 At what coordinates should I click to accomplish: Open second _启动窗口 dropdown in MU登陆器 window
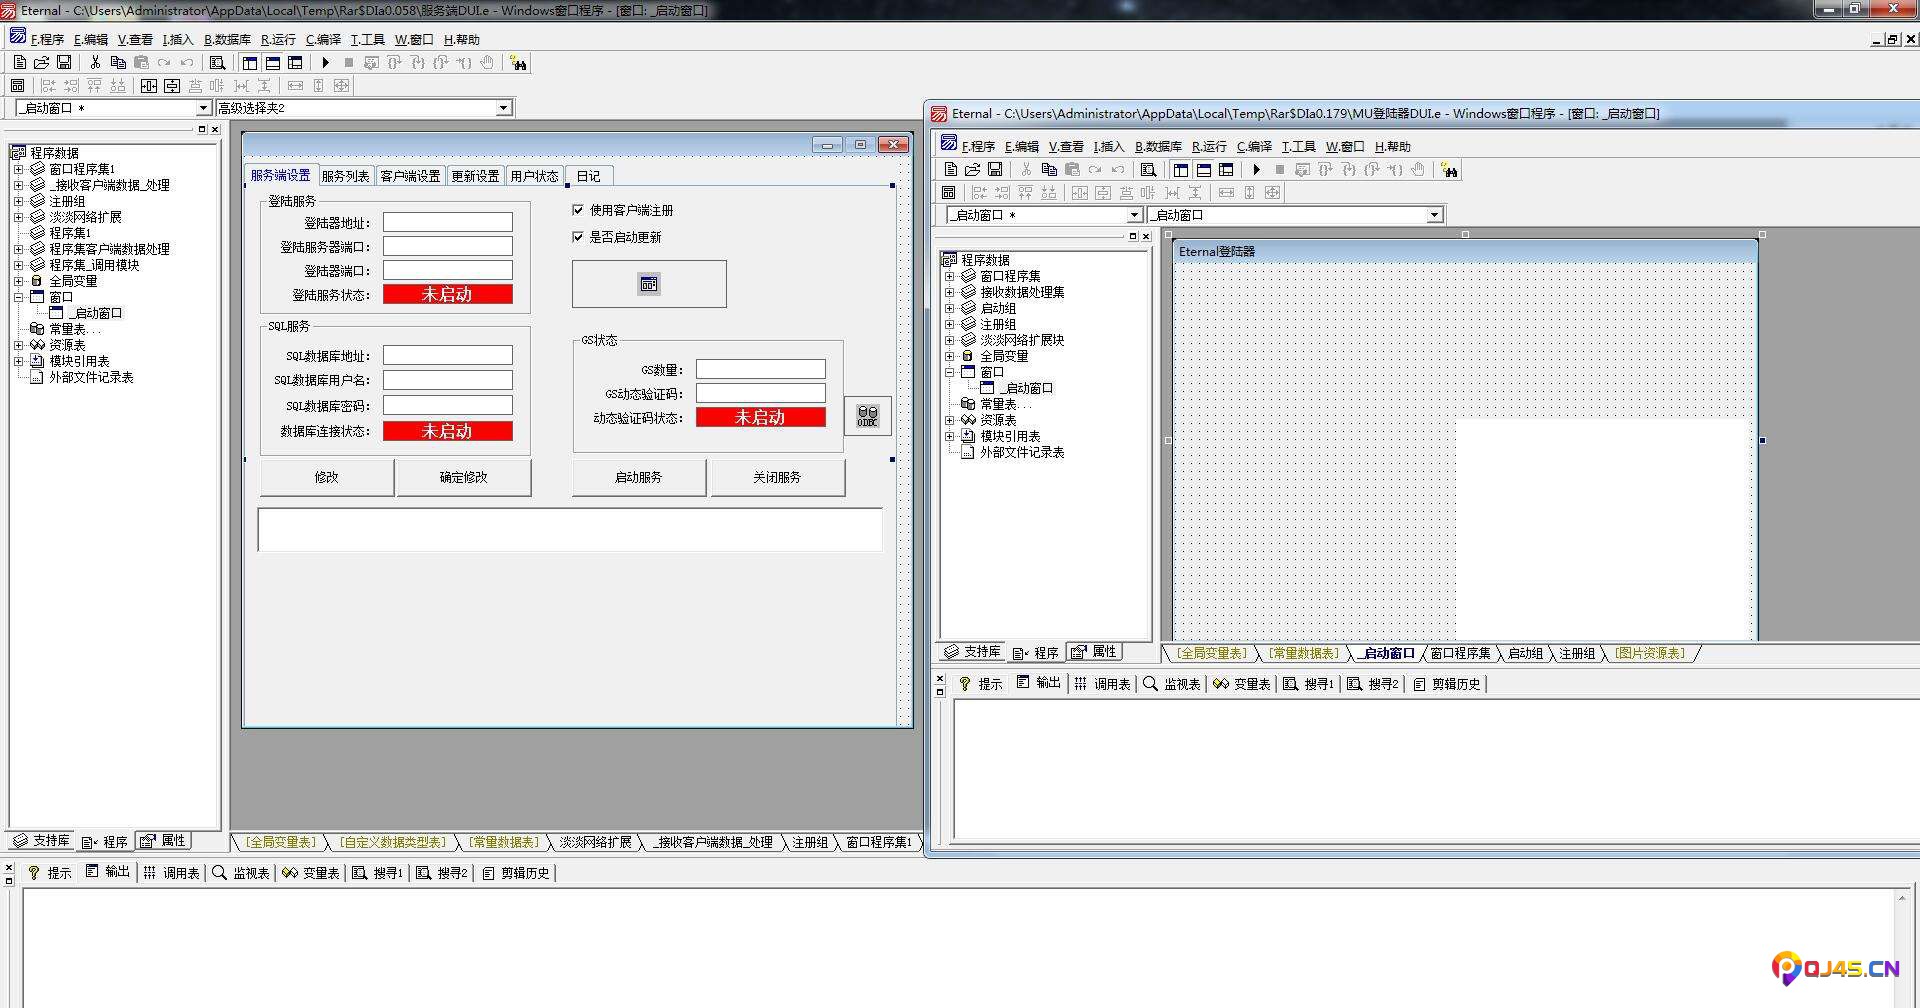pos(1434,215)
